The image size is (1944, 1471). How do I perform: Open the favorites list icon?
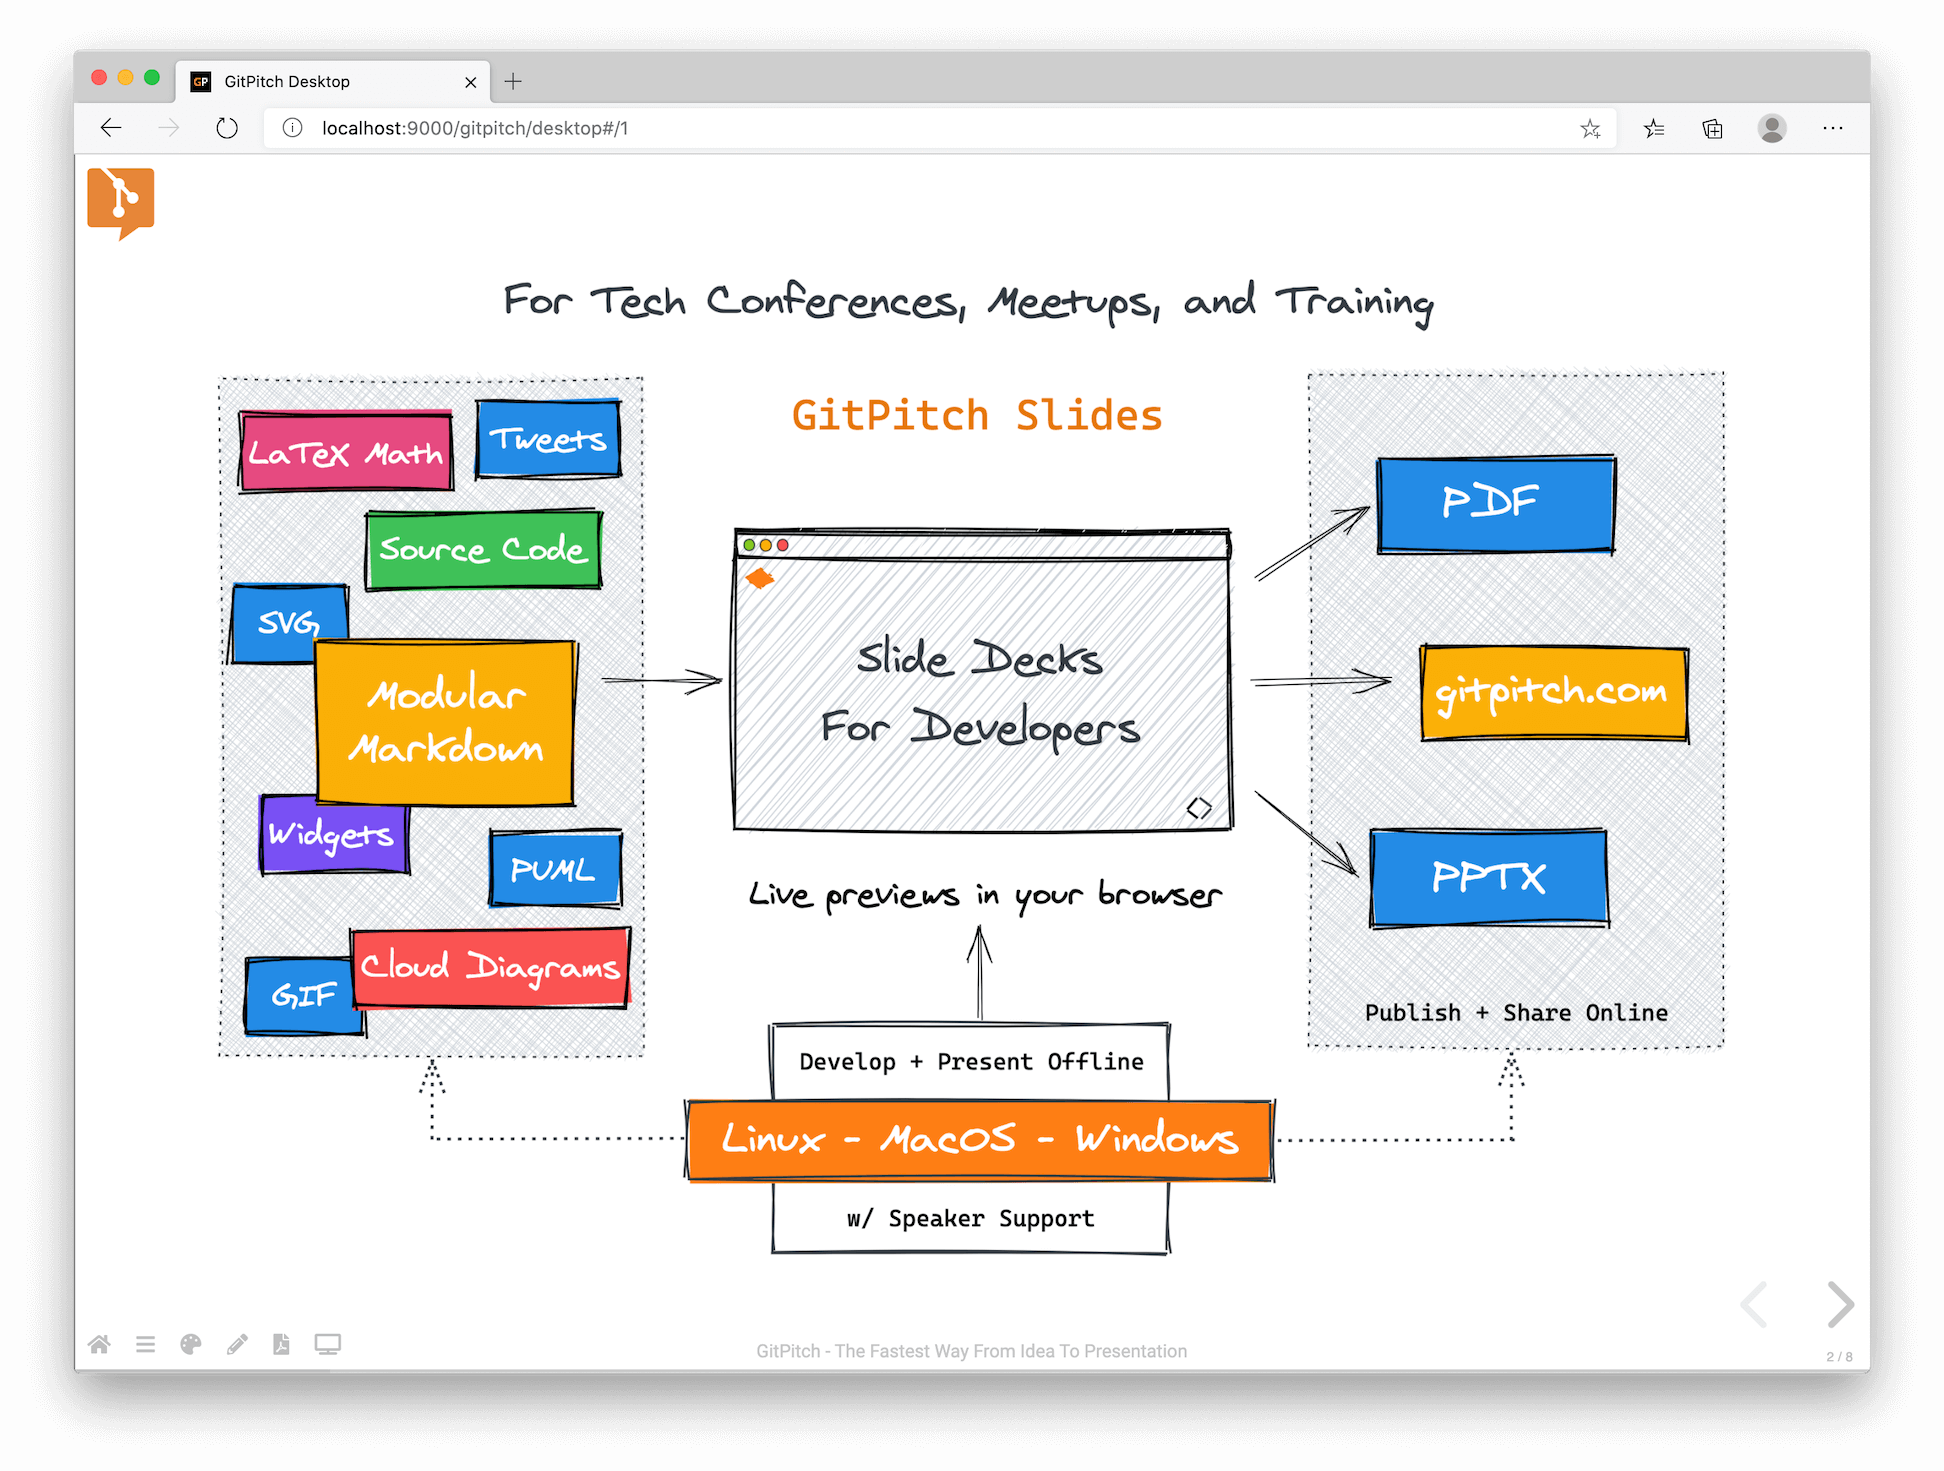point(1654,128)
